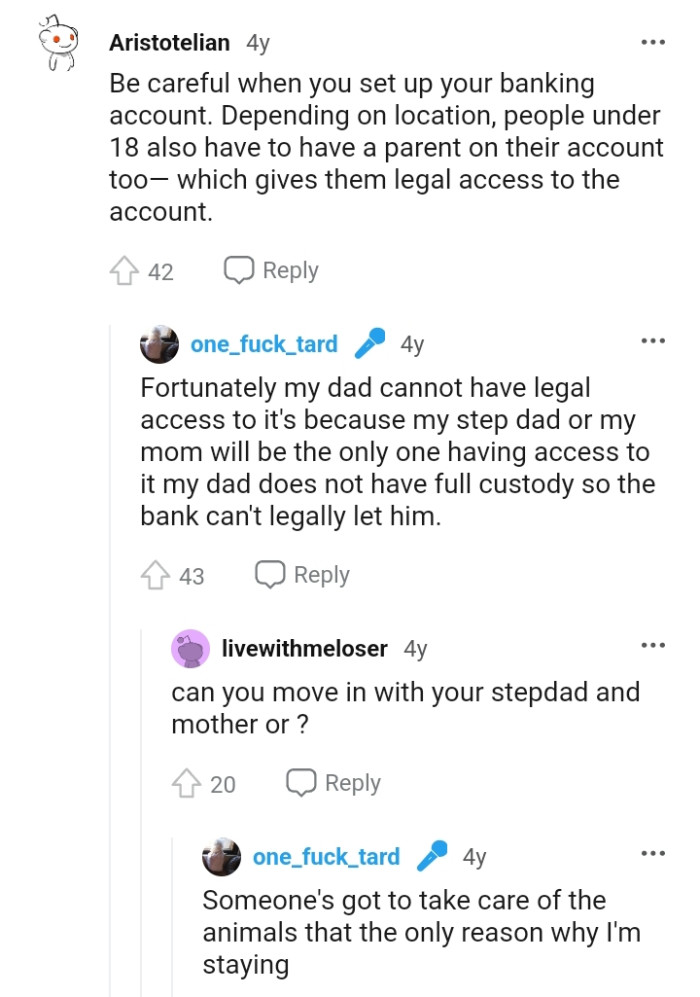Open livewithmeloser's user profile
Image resolution: width=700 pixels, height=997 pixels.
(x=302, y=648)
